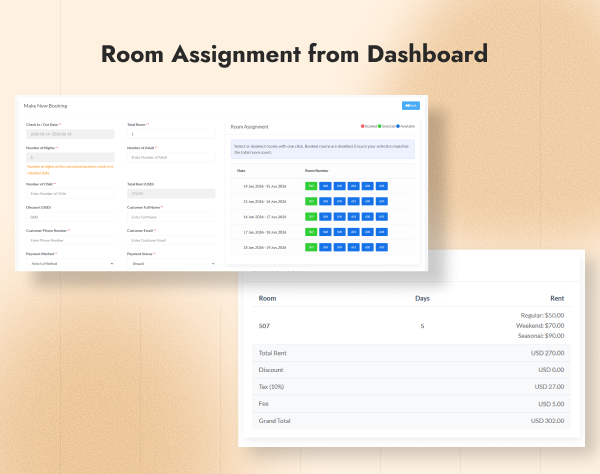Open the Payment Method dropdown

(70, 264)
